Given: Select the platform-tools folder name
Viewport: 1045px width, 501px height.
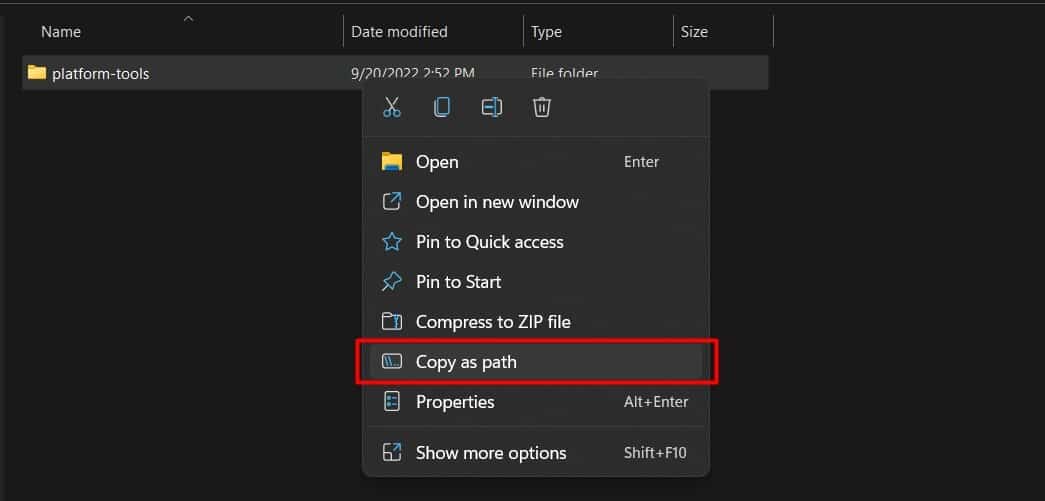Looking at the screenshot, I should (x=101, y=73).
